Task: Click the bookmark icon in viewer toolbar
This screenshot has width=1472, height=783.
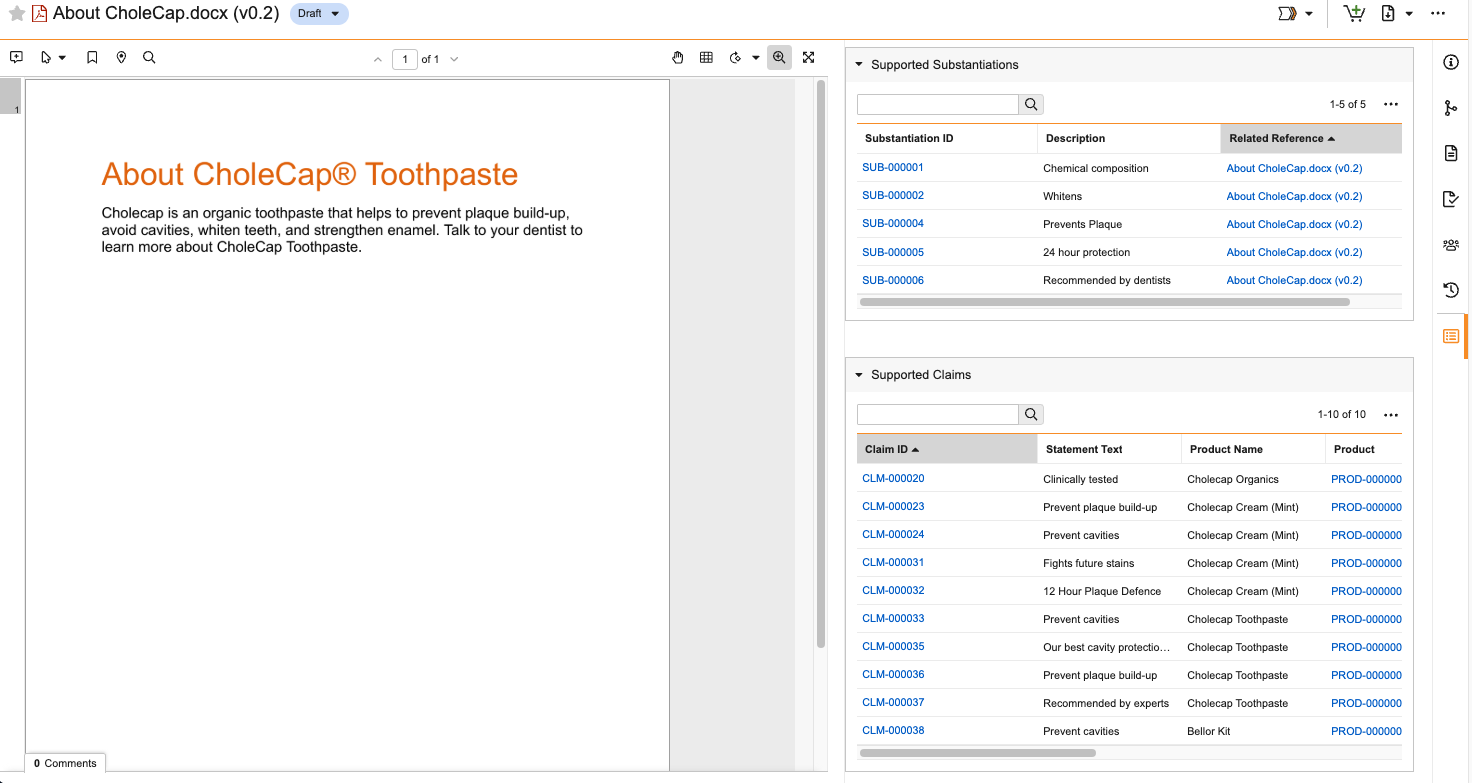Action: pyautogui.click(x=92, y=58)
